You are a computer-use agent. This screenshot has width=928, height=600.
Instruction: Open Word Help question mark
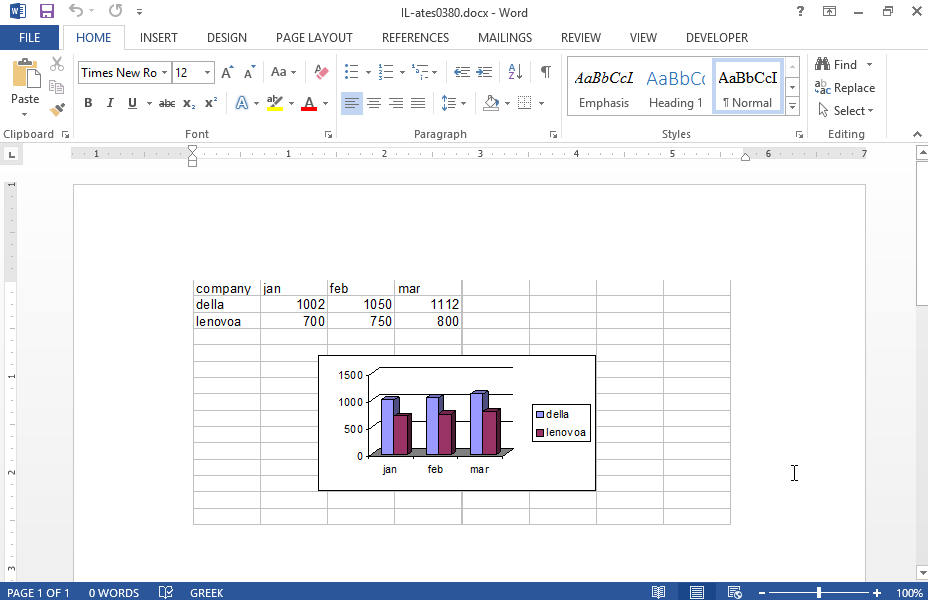click(800, 11)
